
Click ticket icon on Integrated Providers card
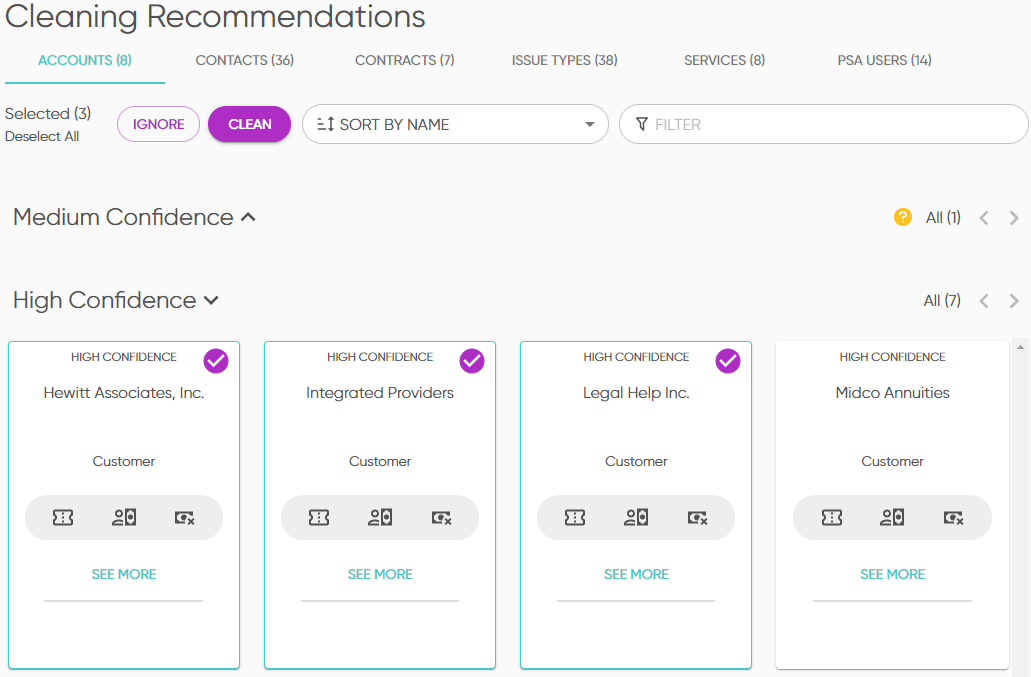coord(319,518)
